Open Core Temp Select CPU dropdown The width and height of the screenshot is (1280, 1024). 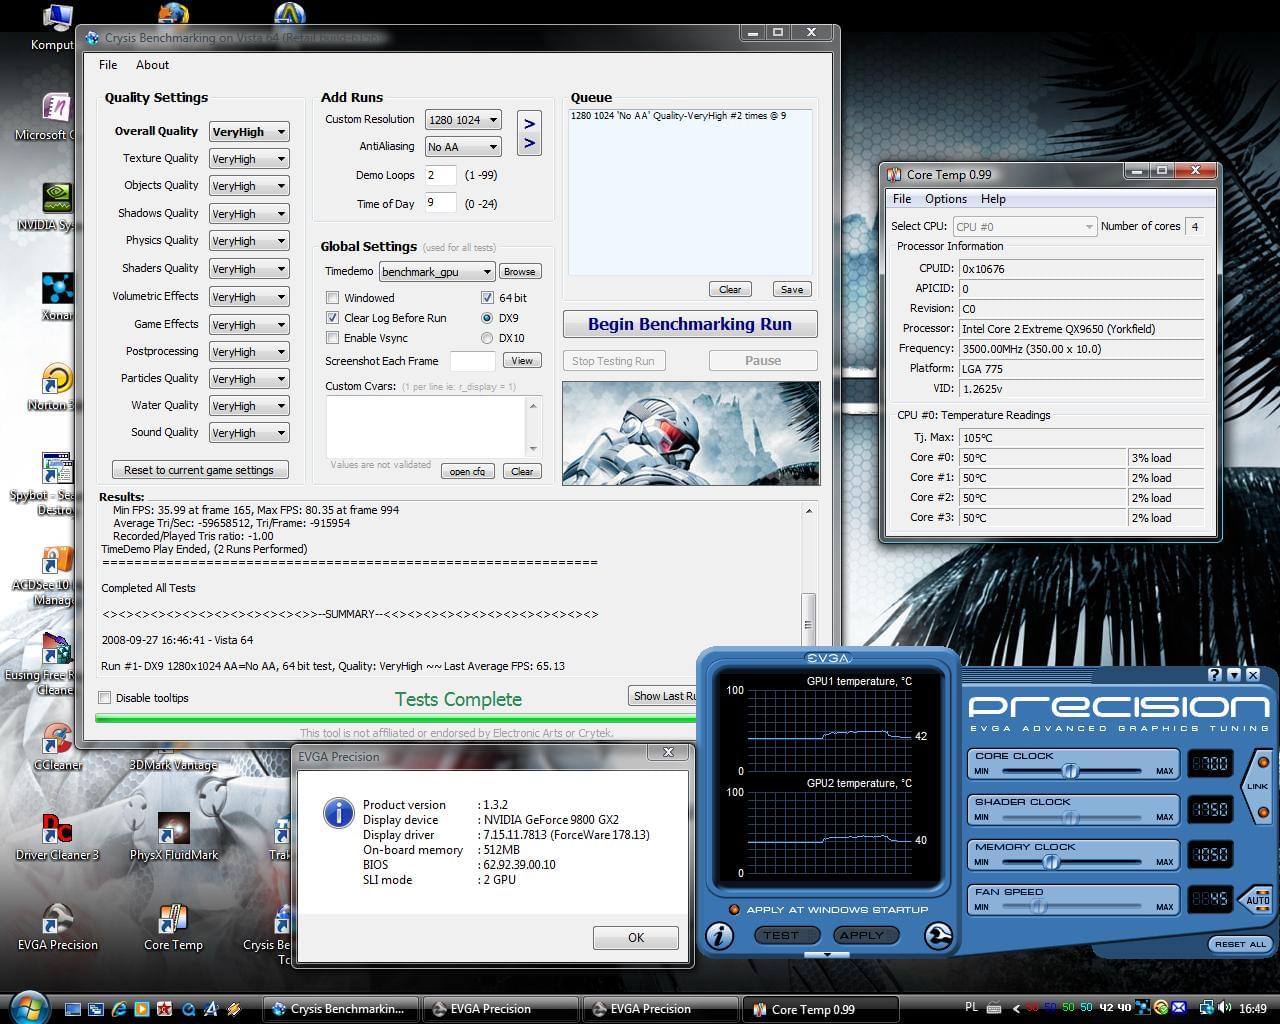(x=1024, y=227)
